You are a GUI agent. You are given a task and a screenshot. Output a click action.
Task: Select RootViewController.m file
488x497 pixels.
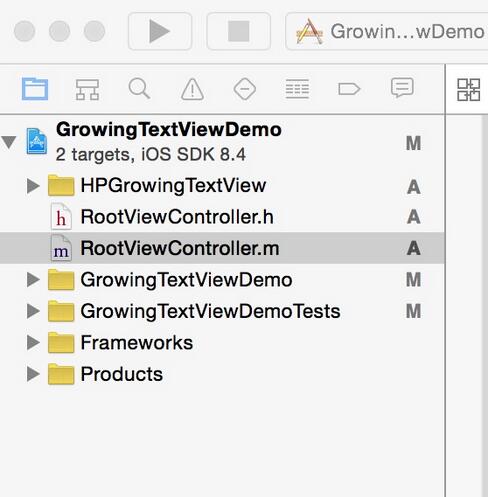tap(222, 248)
